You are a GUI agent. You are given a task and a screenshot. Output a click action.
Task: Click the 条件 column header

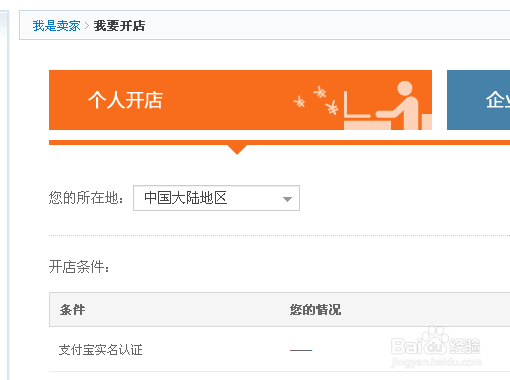(72, 310)
